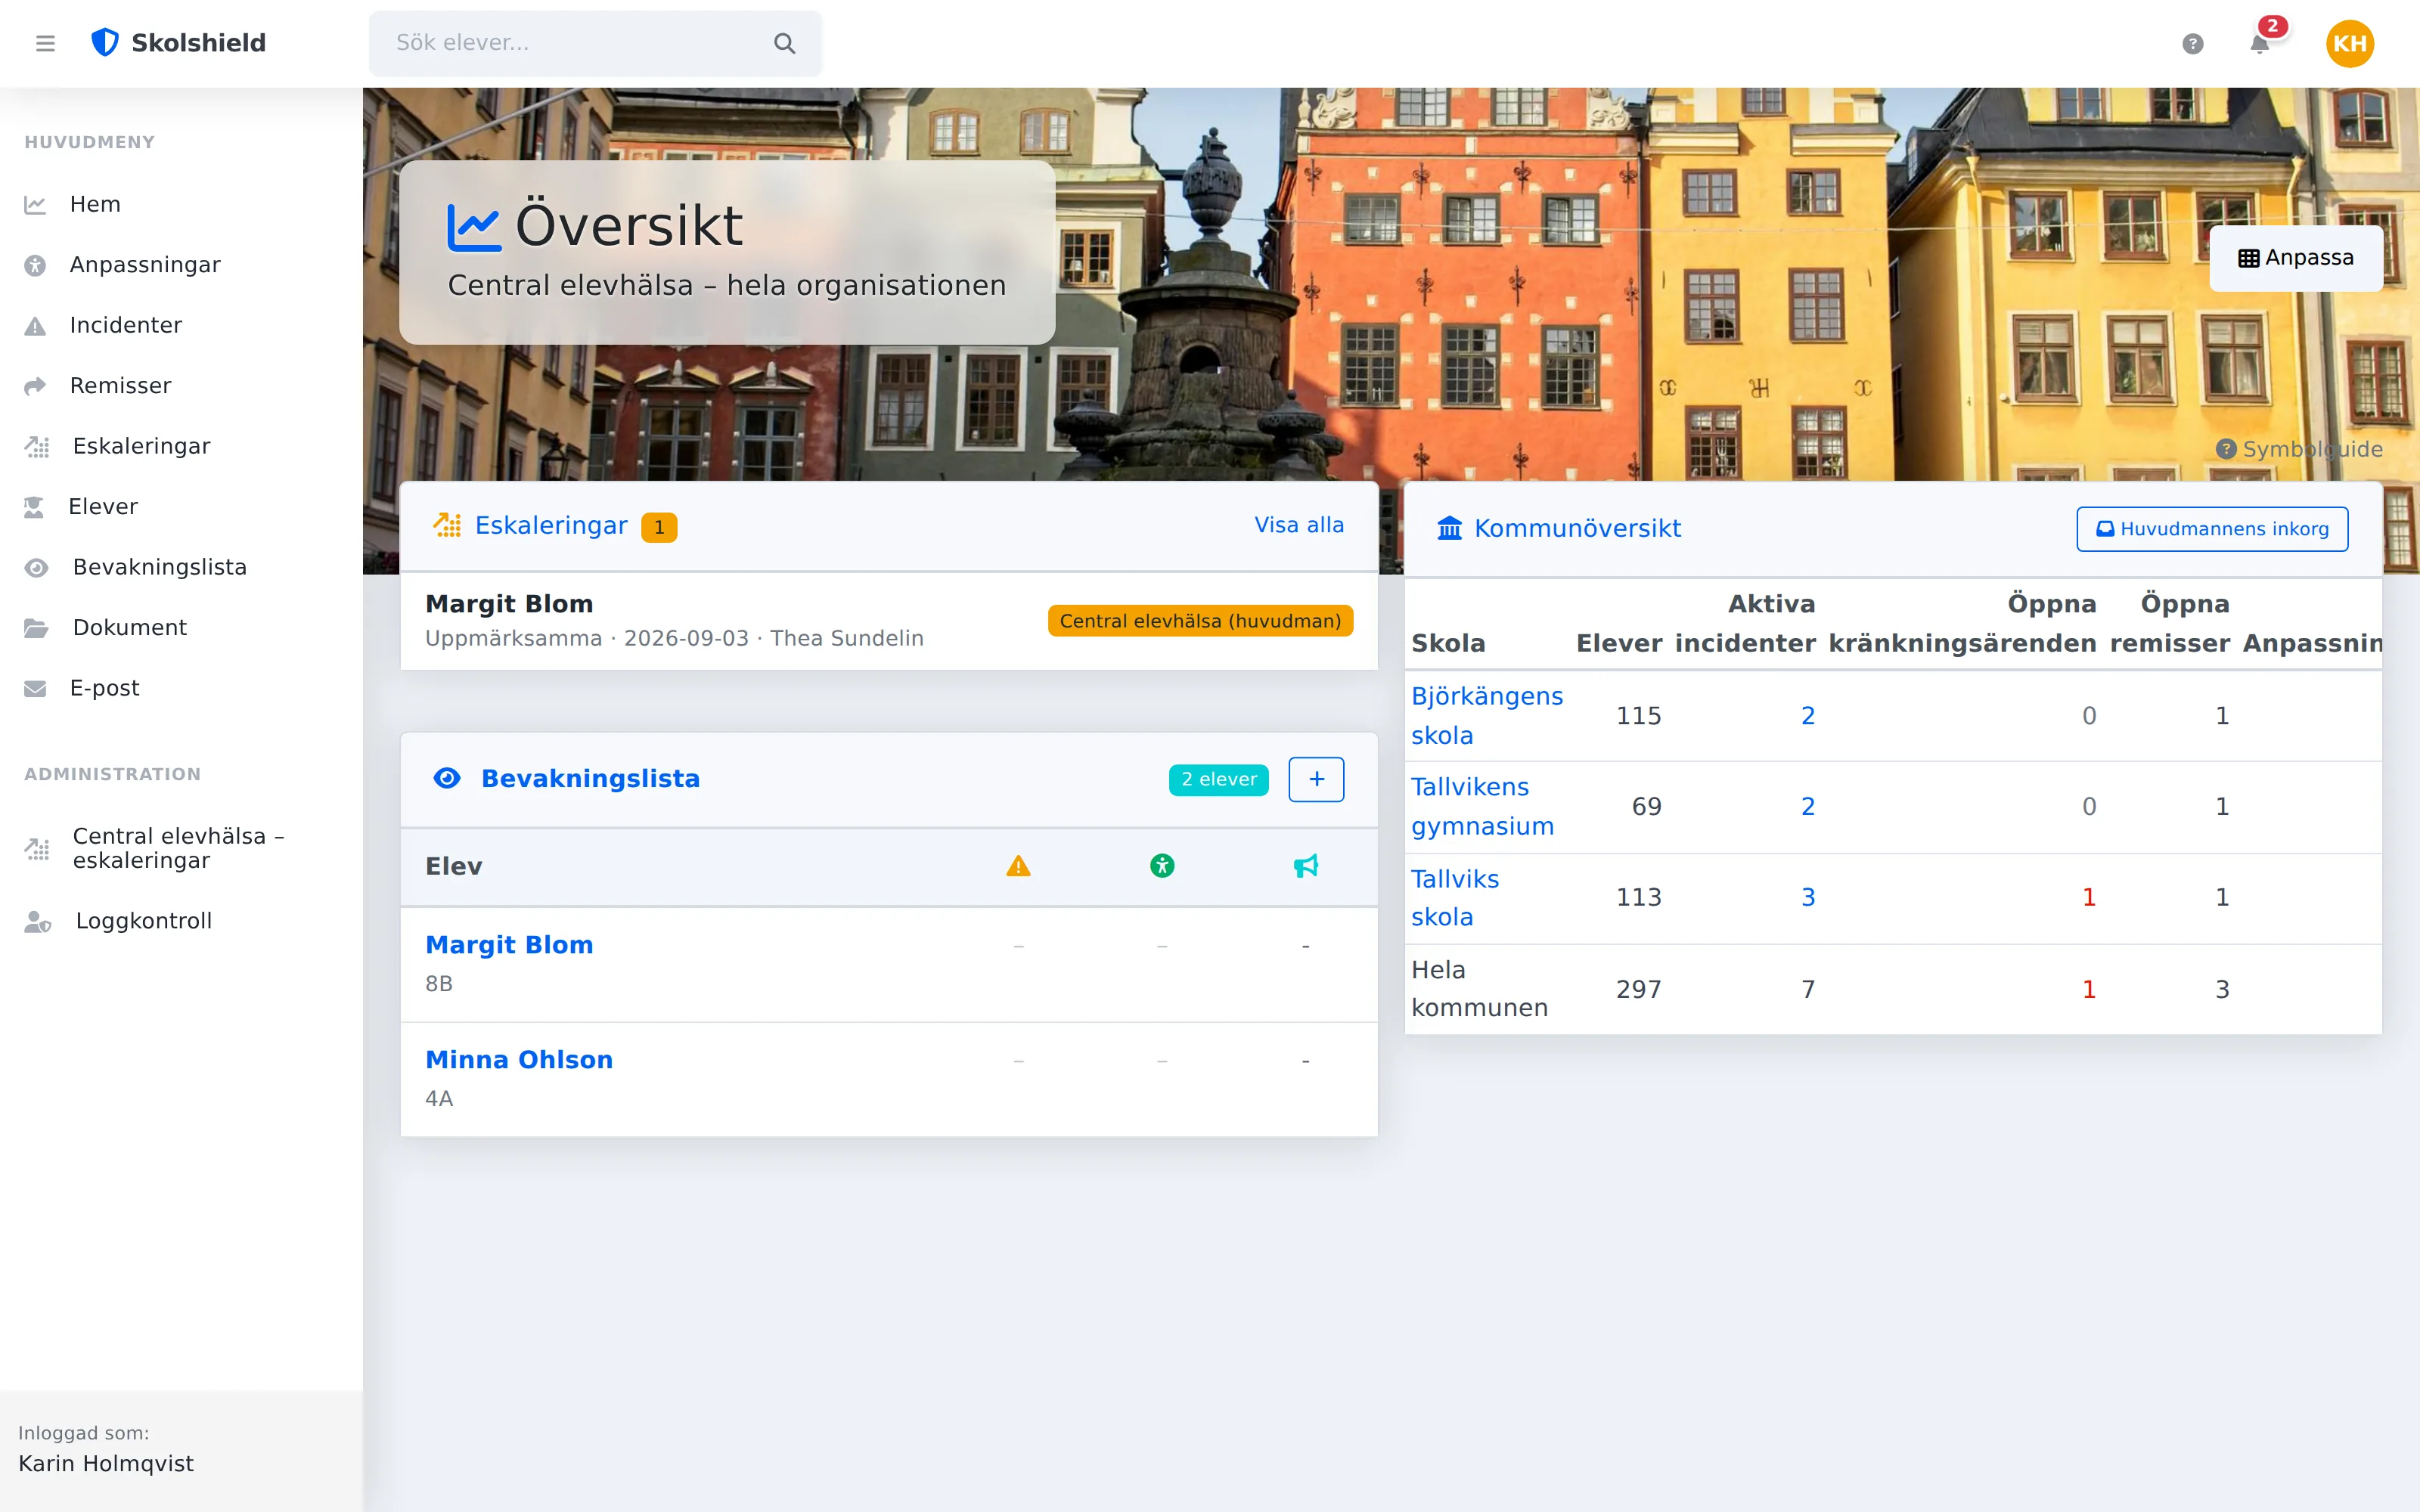Click active incidents count 2 for Björkängens skola

pos(1808,716)
